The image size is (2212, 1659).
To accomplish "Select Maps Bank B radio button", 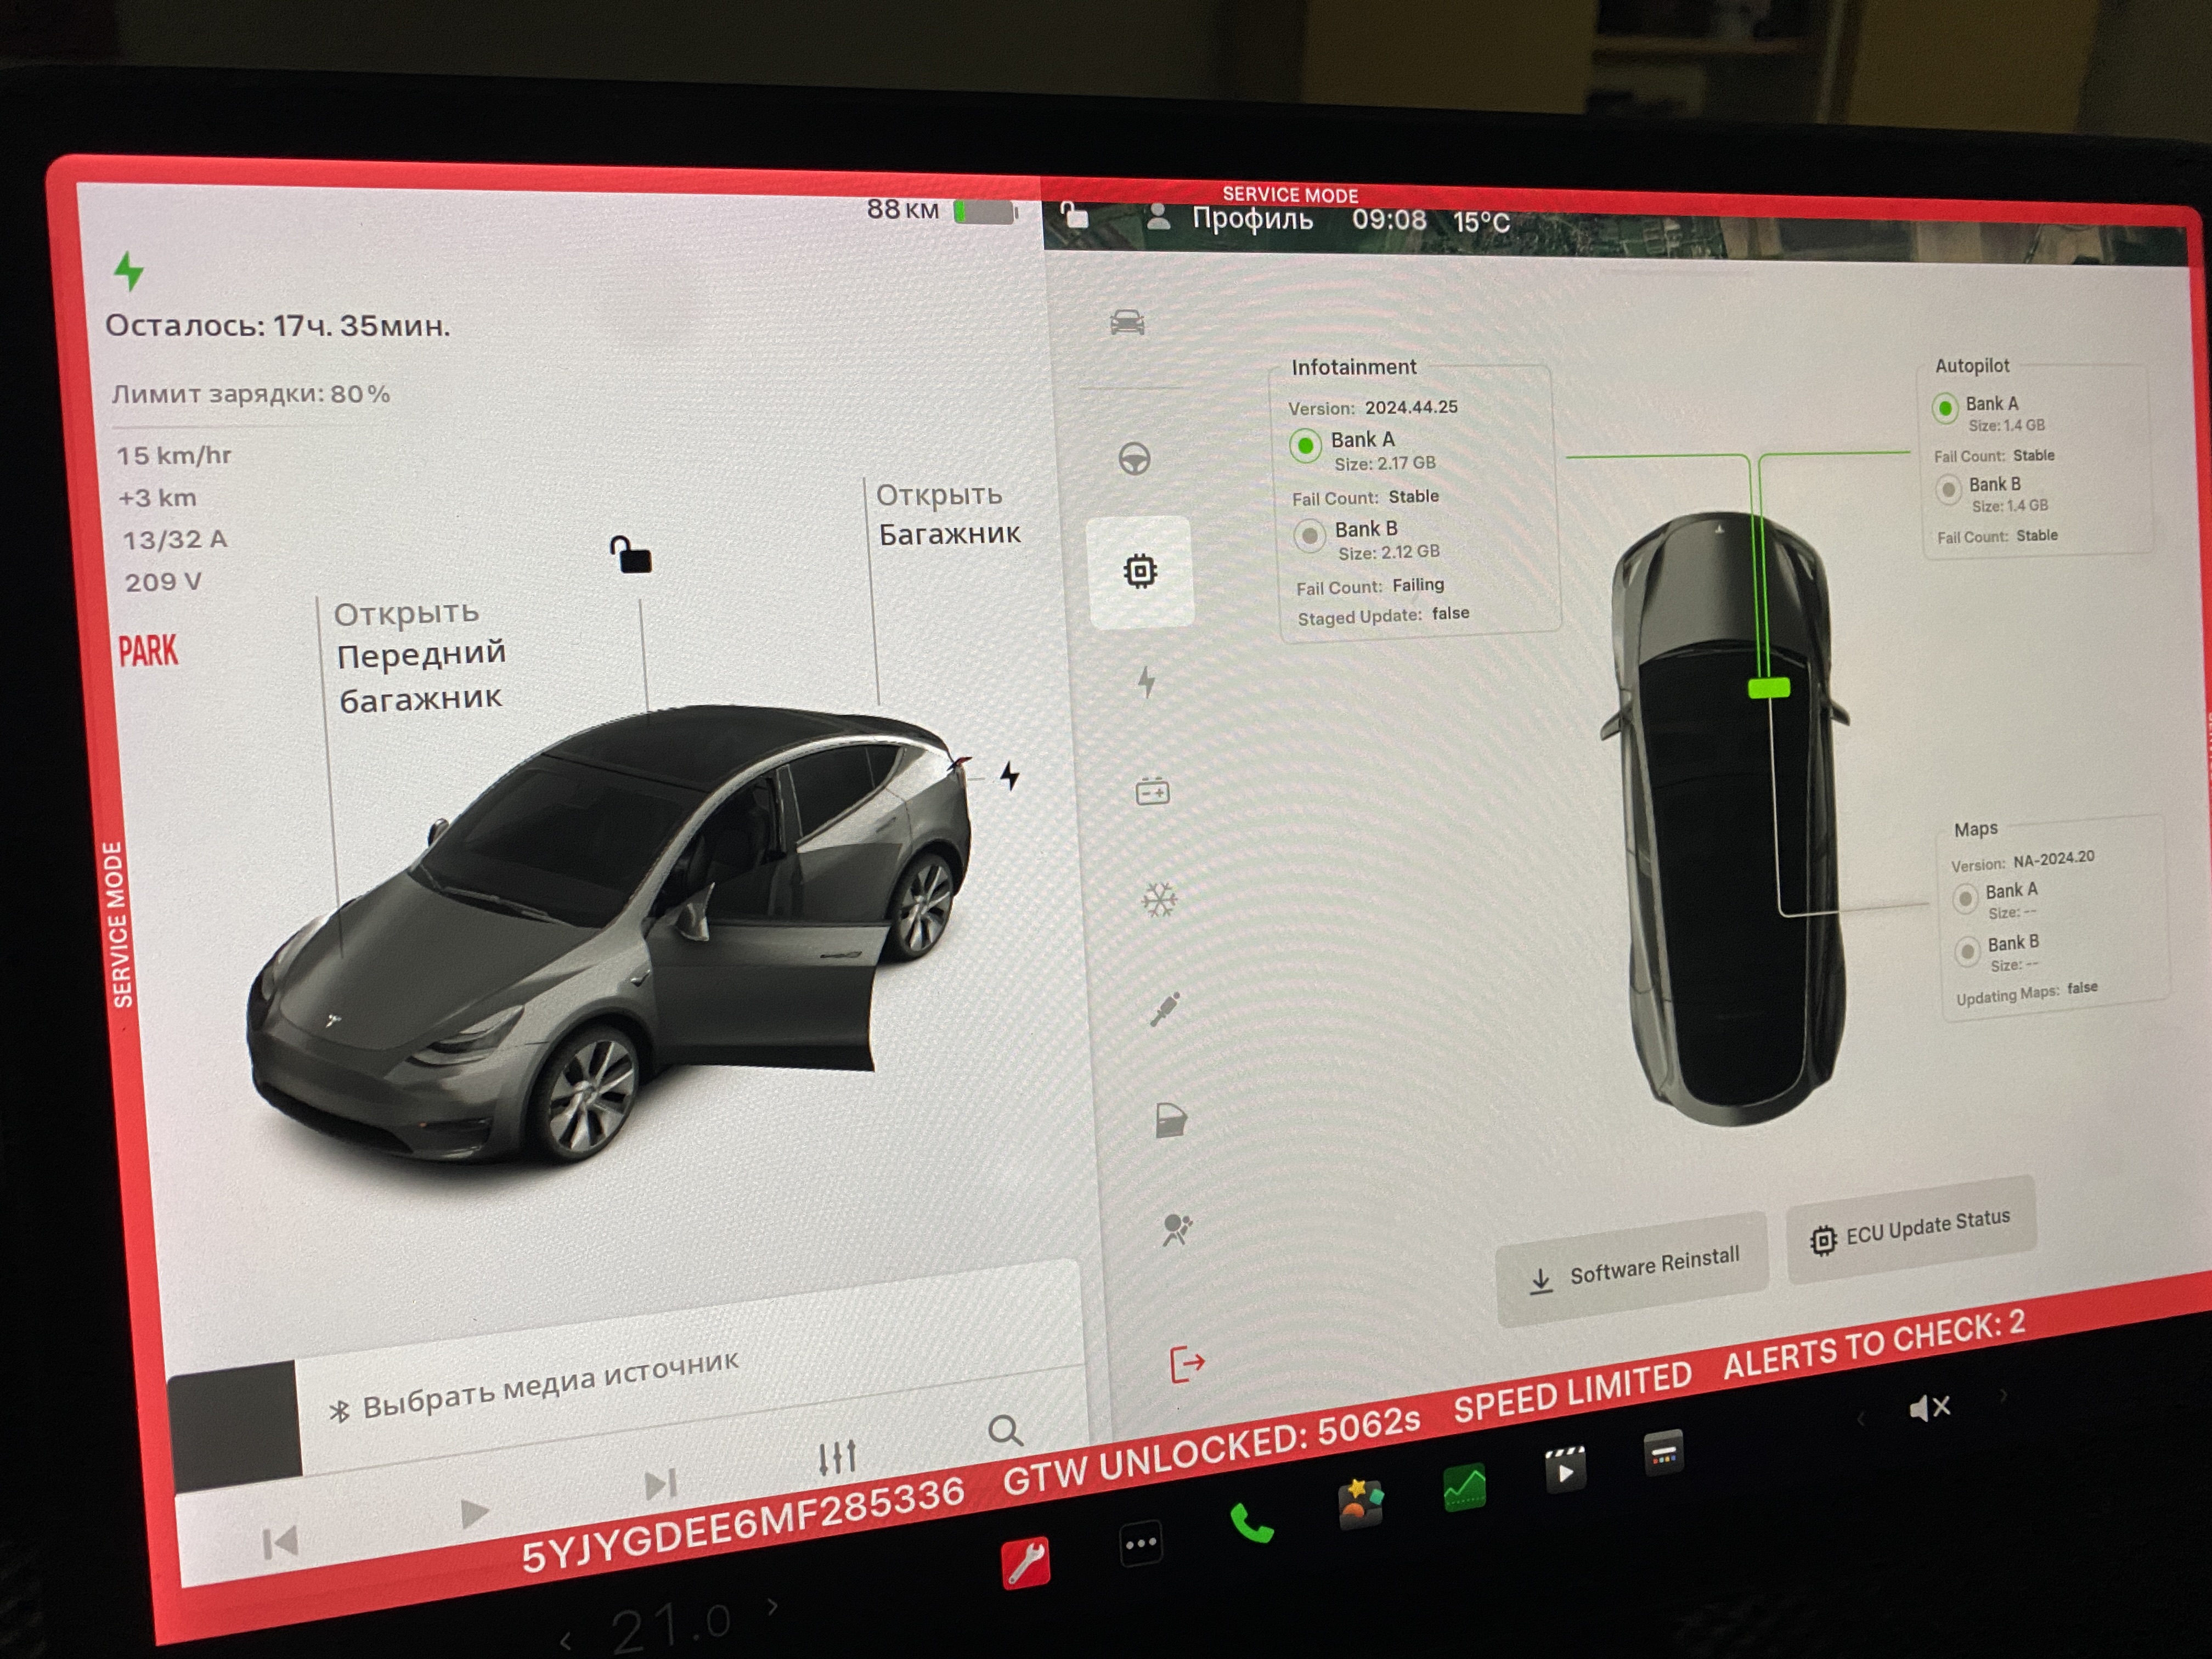I will [x=1967, y=951].
